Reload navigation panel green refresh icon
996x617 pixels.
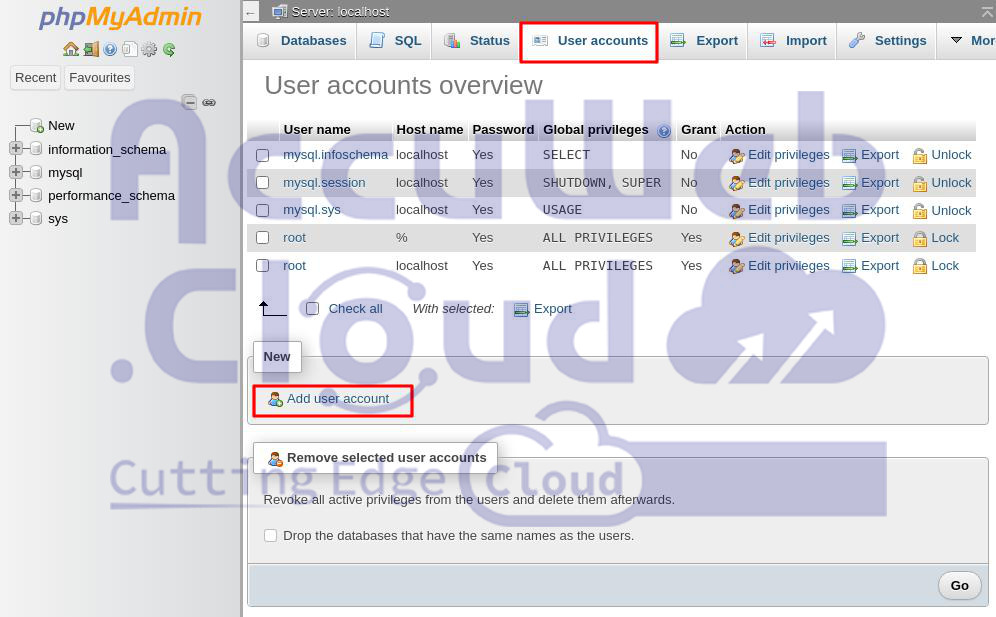click(x=169, y=50)
